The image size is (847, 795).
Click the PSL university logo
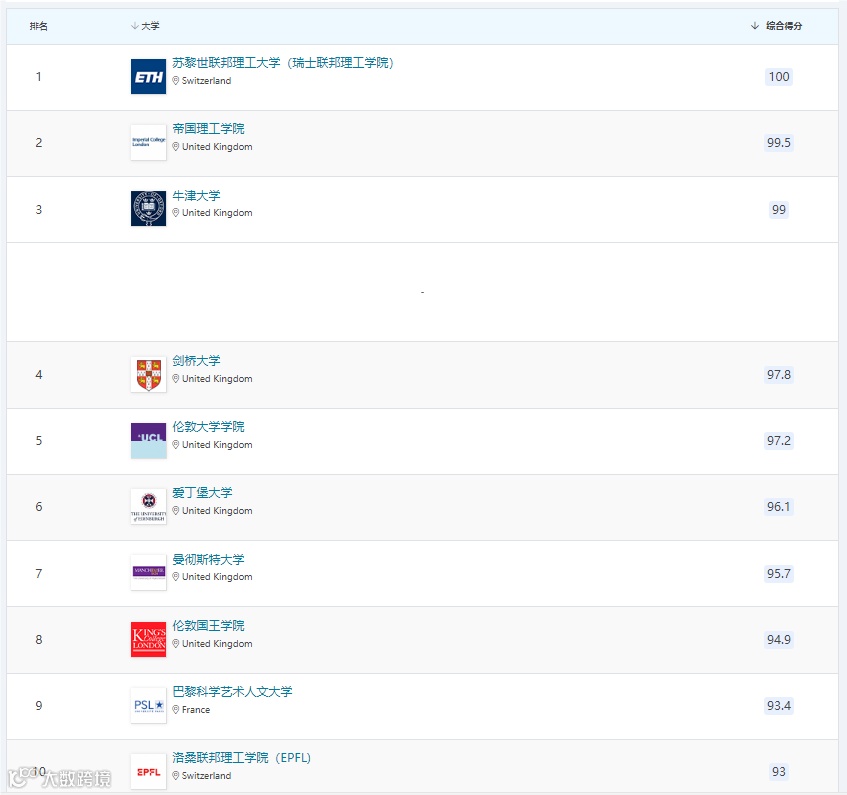[x=149, y=705]
